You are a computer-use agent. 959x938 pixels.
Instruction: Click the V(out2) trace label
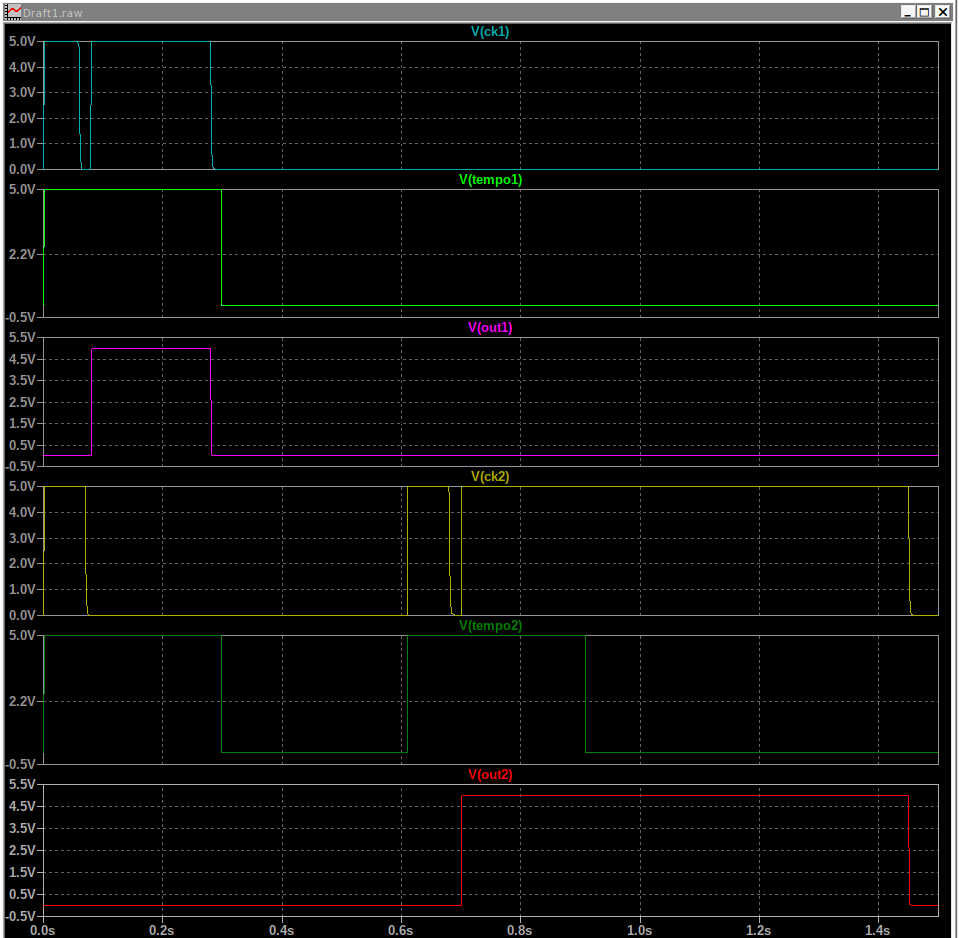(491, 774)
